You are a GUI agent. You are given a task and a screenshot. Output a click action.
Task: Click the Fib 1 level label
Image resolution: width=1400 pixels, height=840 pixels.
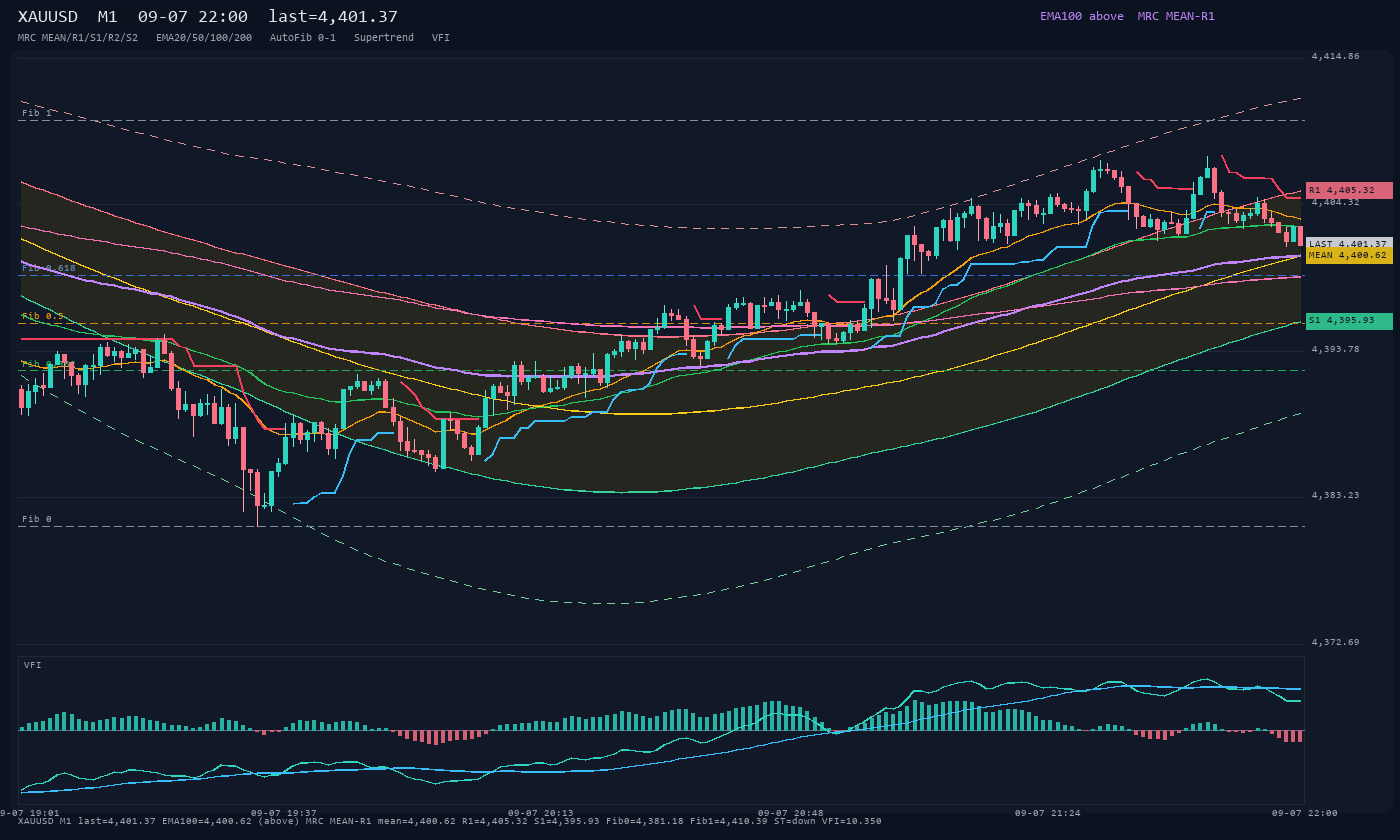click(x=37, y=114)
